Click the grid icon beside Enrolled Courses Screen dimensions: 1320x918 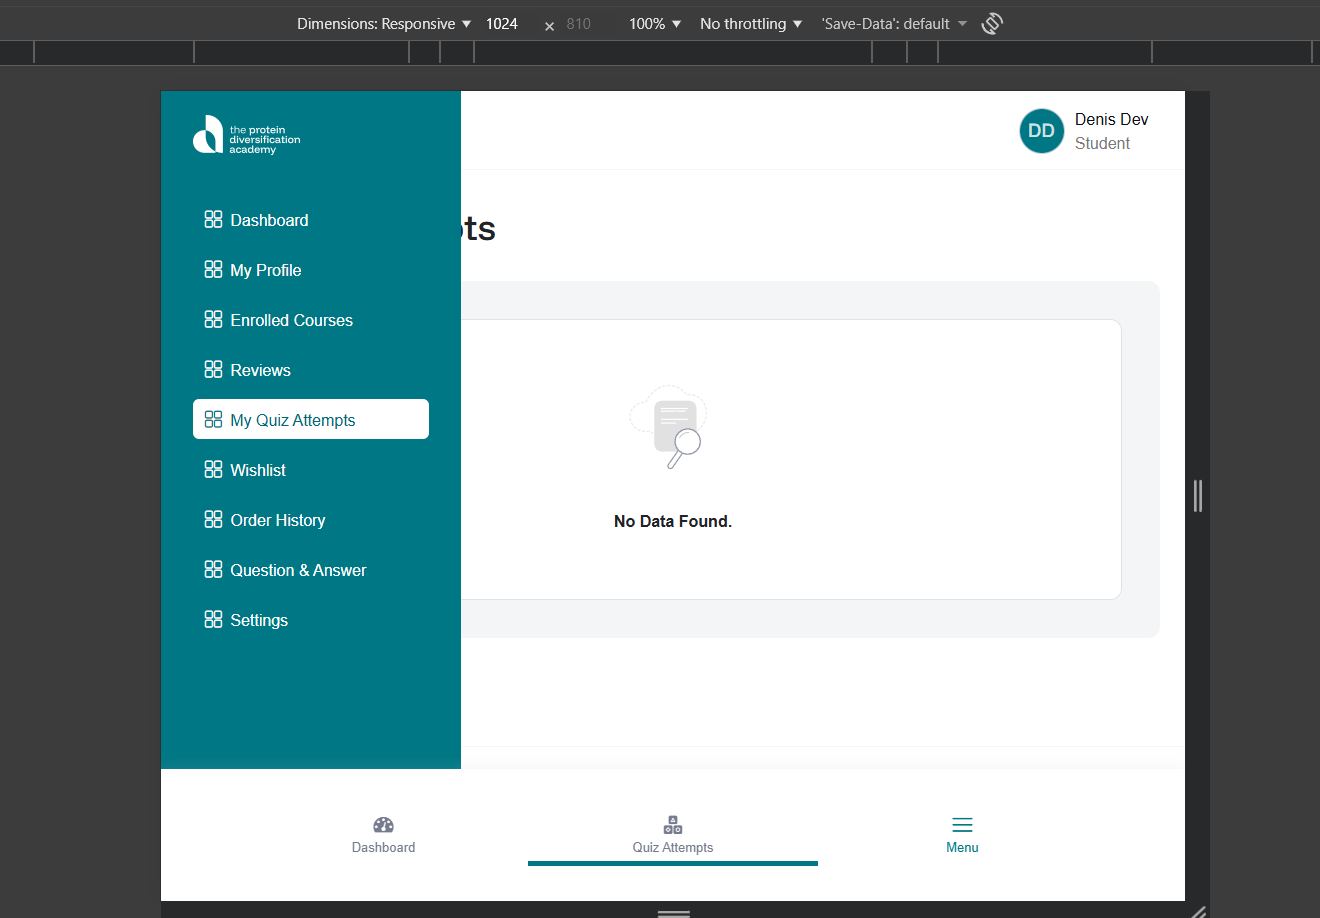213,319
